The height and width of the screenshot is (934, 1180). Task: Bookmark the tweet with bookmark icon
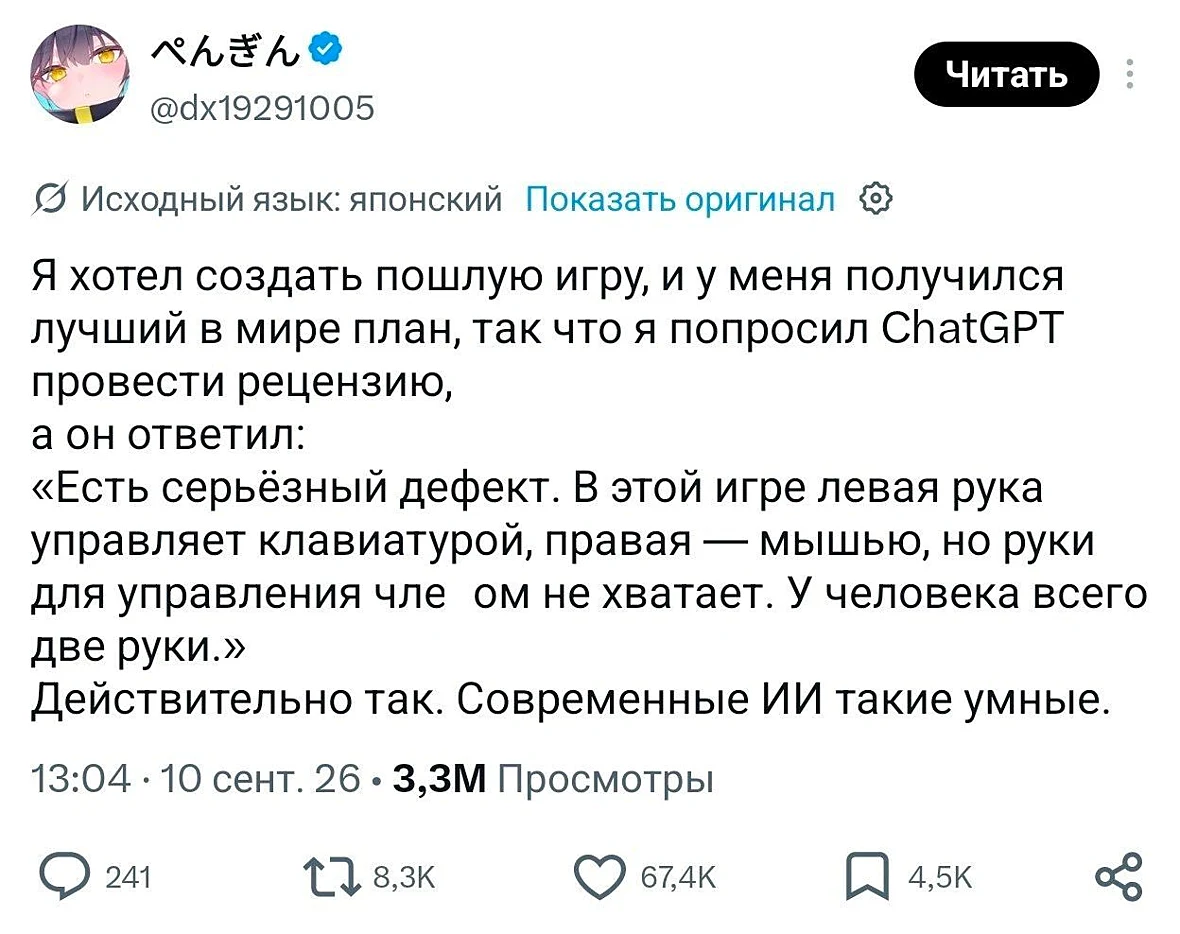pyautogui.click(x=868, y=877)
